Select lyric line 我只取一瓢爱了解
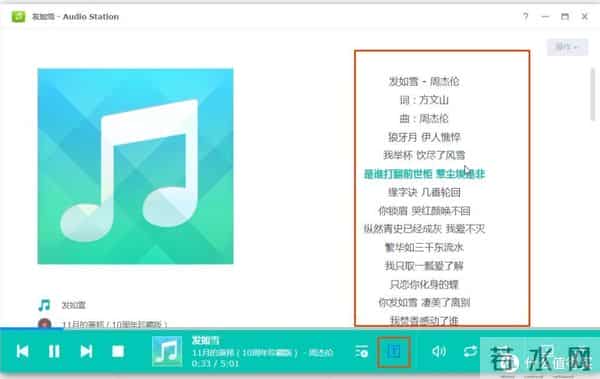The image size is (600, 379). click(424, 266)
